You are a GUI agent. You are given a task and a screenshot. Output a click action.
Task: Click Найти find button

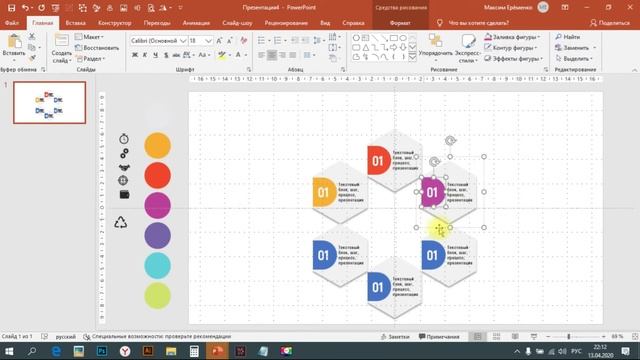(x=568, y=37)
